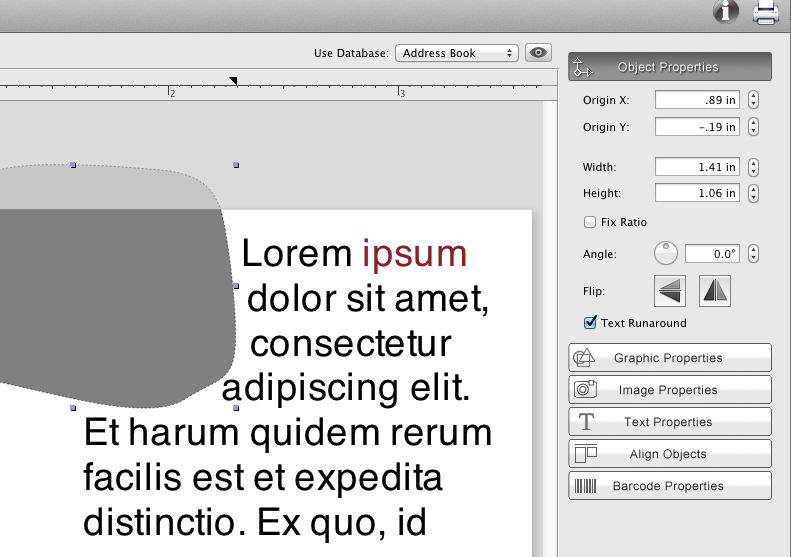This screenshot has height=557, width=791.
Task: Open Text Properties panel
Action: [x=670, y=422]
